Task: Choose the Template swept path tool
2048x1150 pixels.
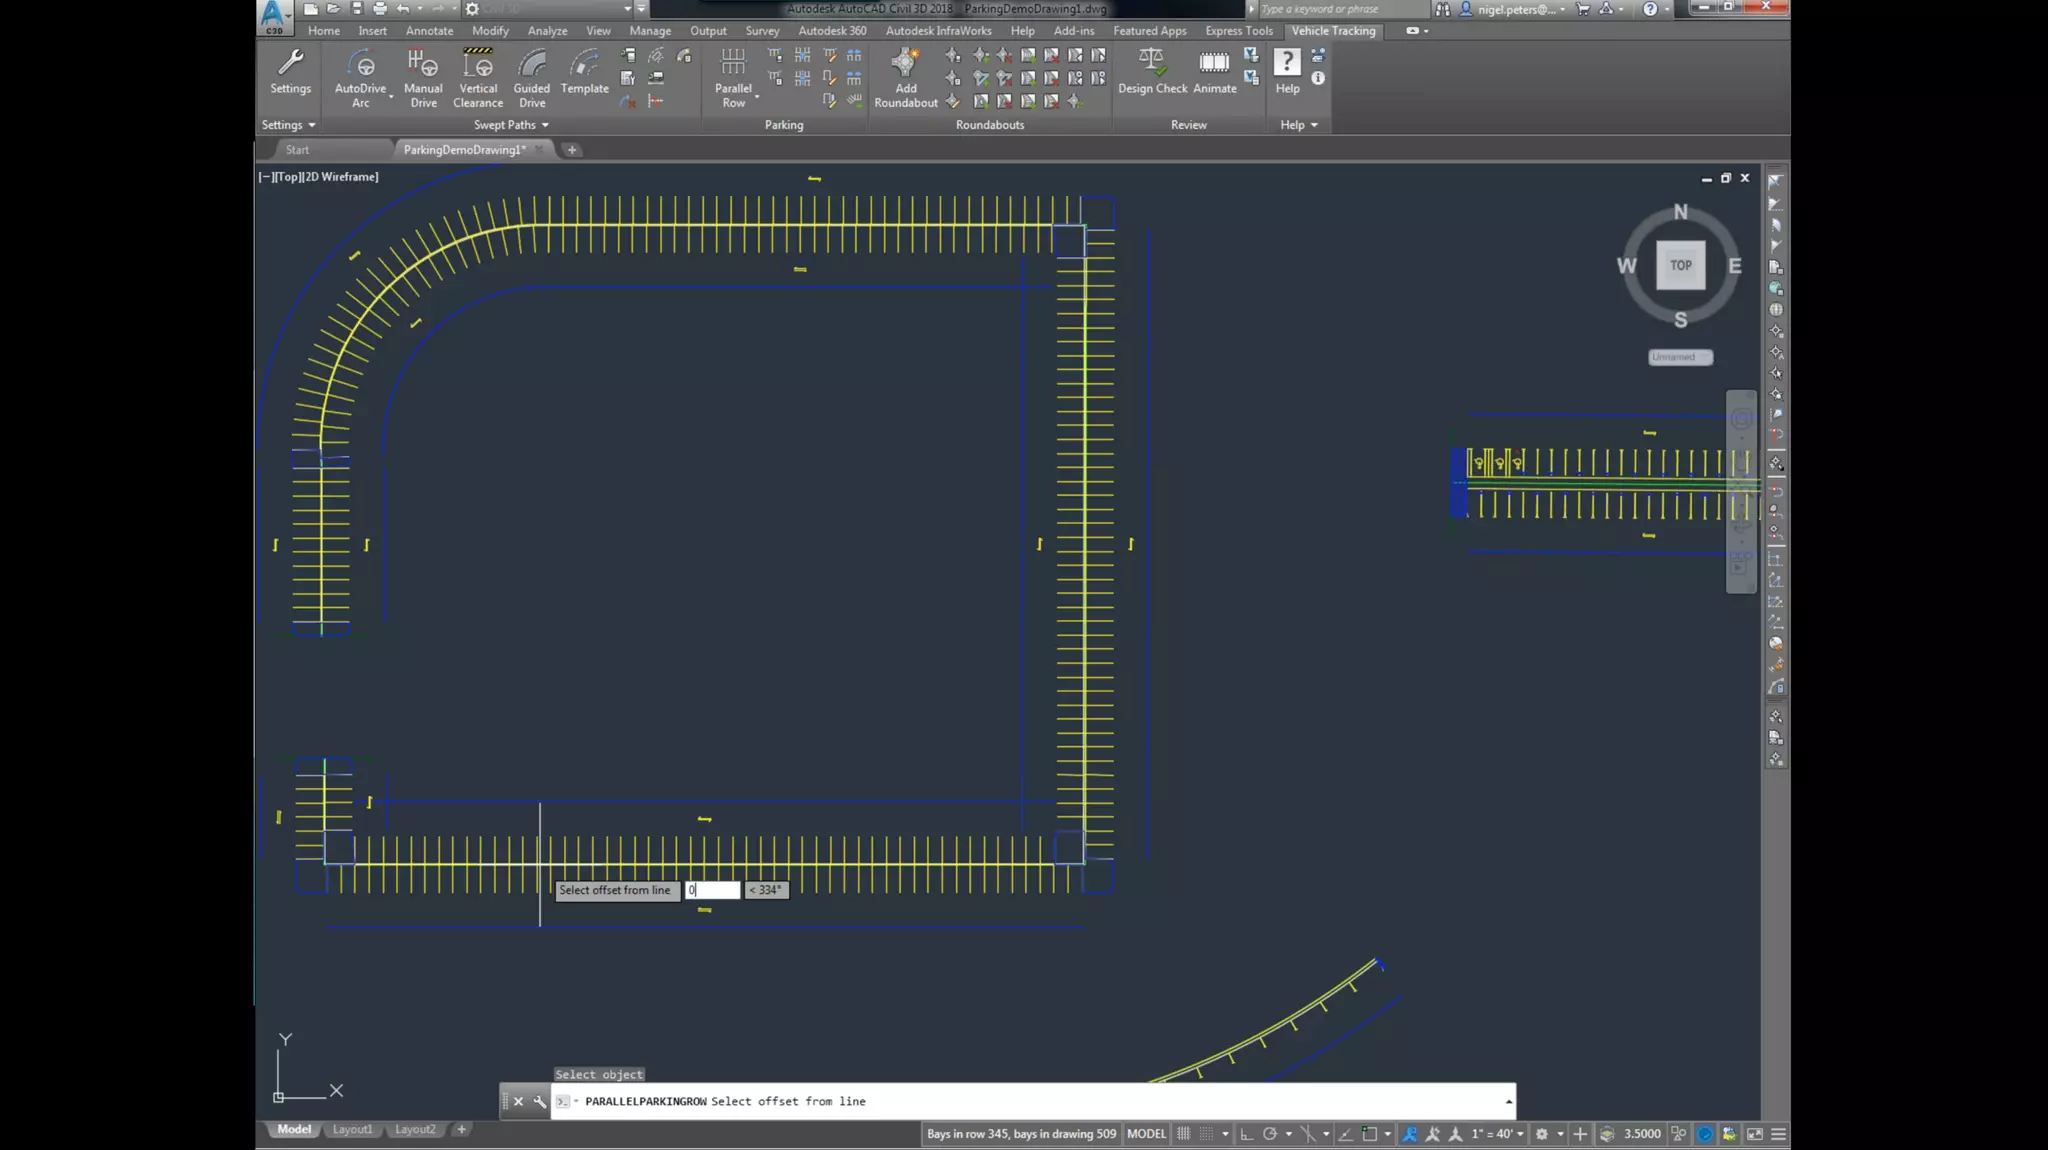Action: (585, 71)
